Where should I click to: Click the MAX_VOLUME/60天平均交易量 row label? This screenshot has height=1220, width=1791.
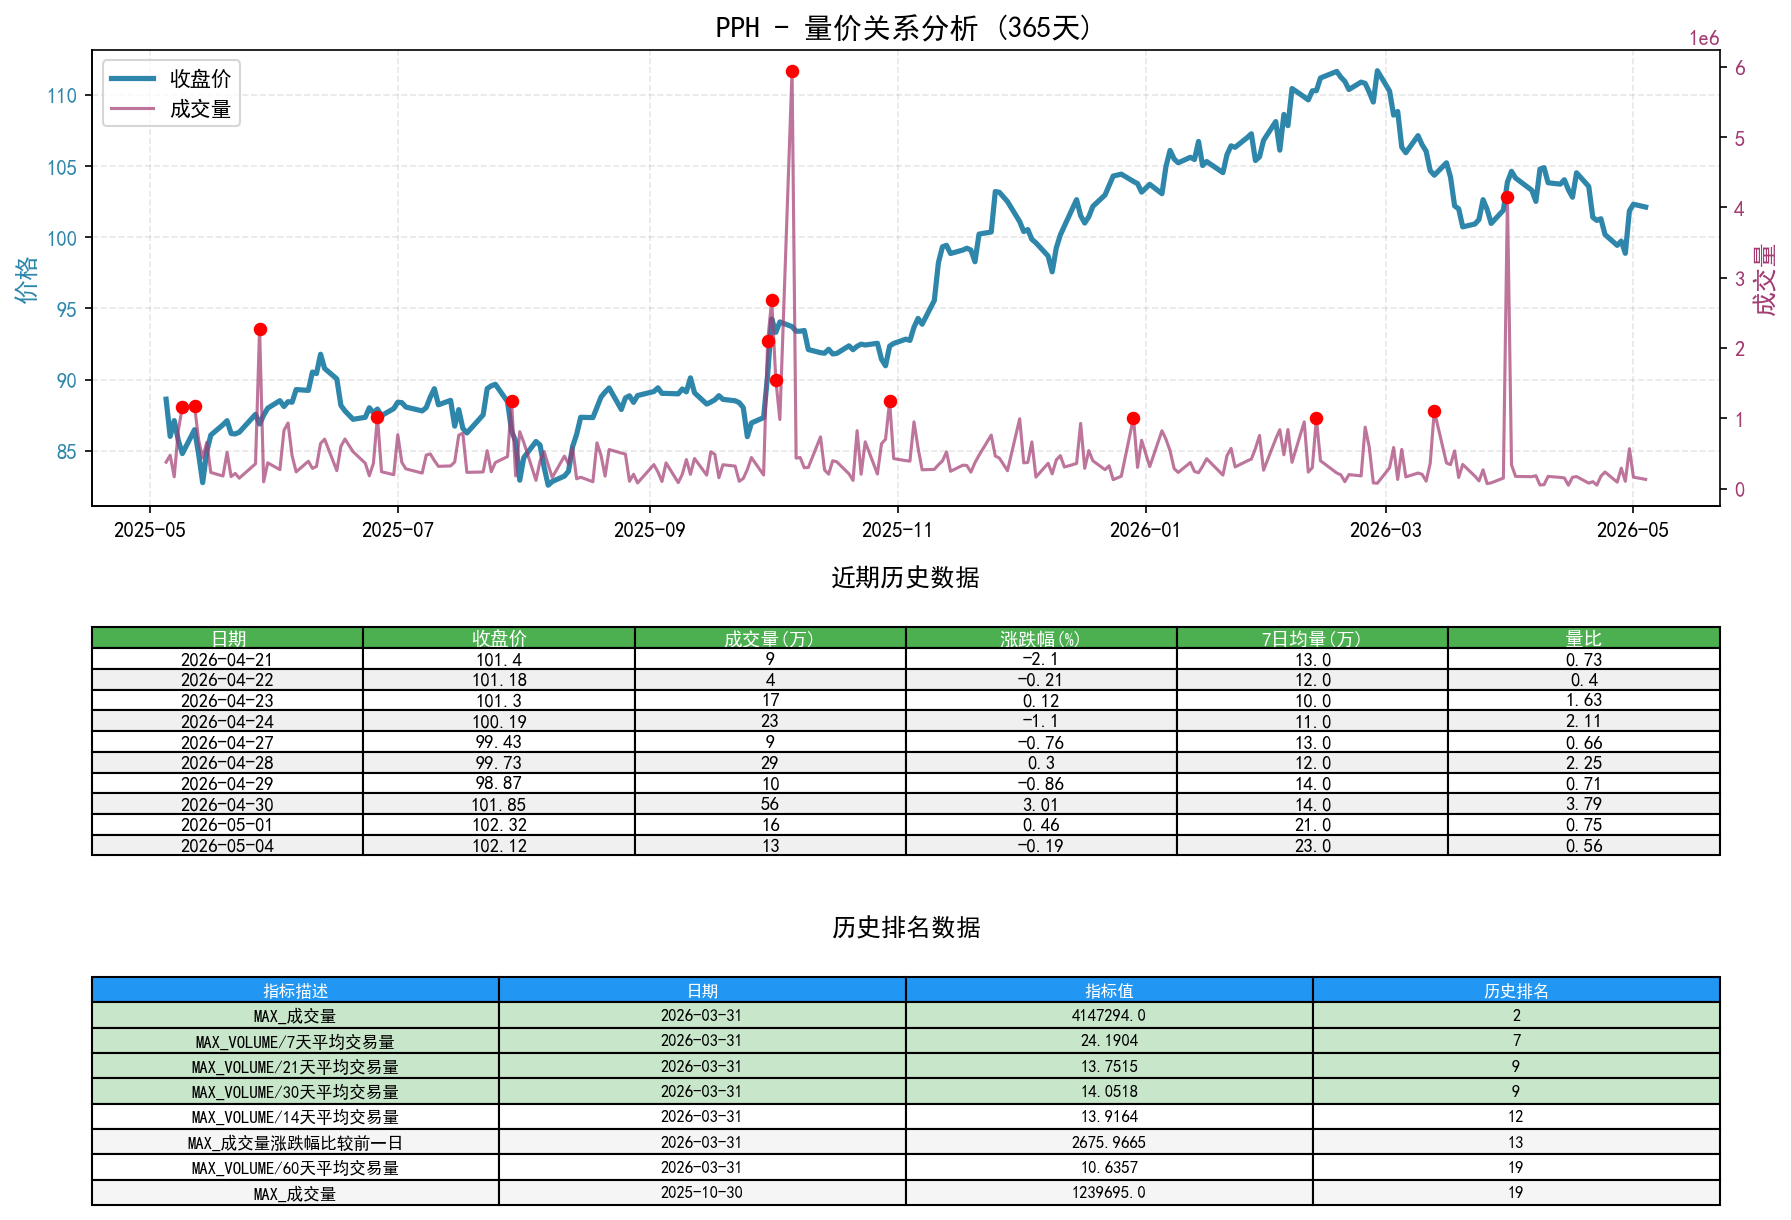tap(295, 1168)
